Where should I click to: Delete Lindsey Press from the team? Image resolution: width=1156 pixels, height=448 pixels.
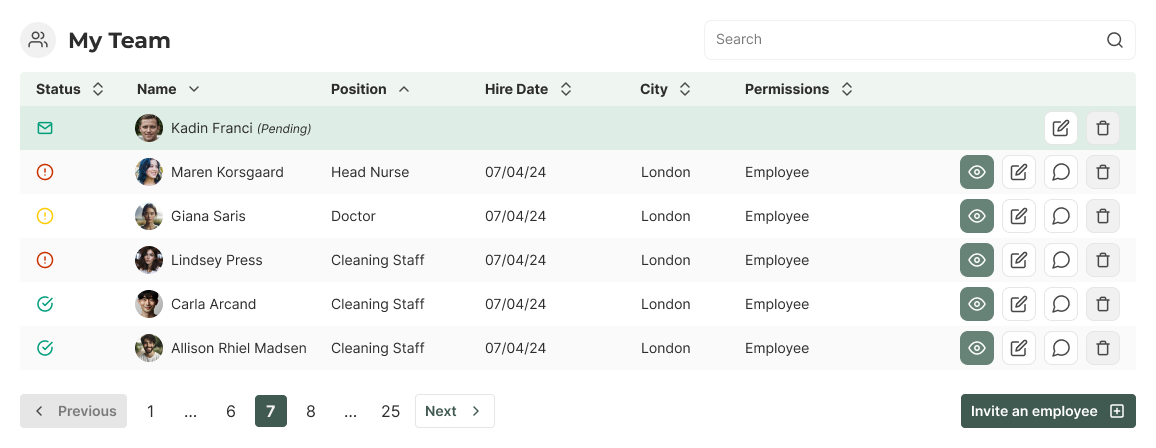[1103, 260]
